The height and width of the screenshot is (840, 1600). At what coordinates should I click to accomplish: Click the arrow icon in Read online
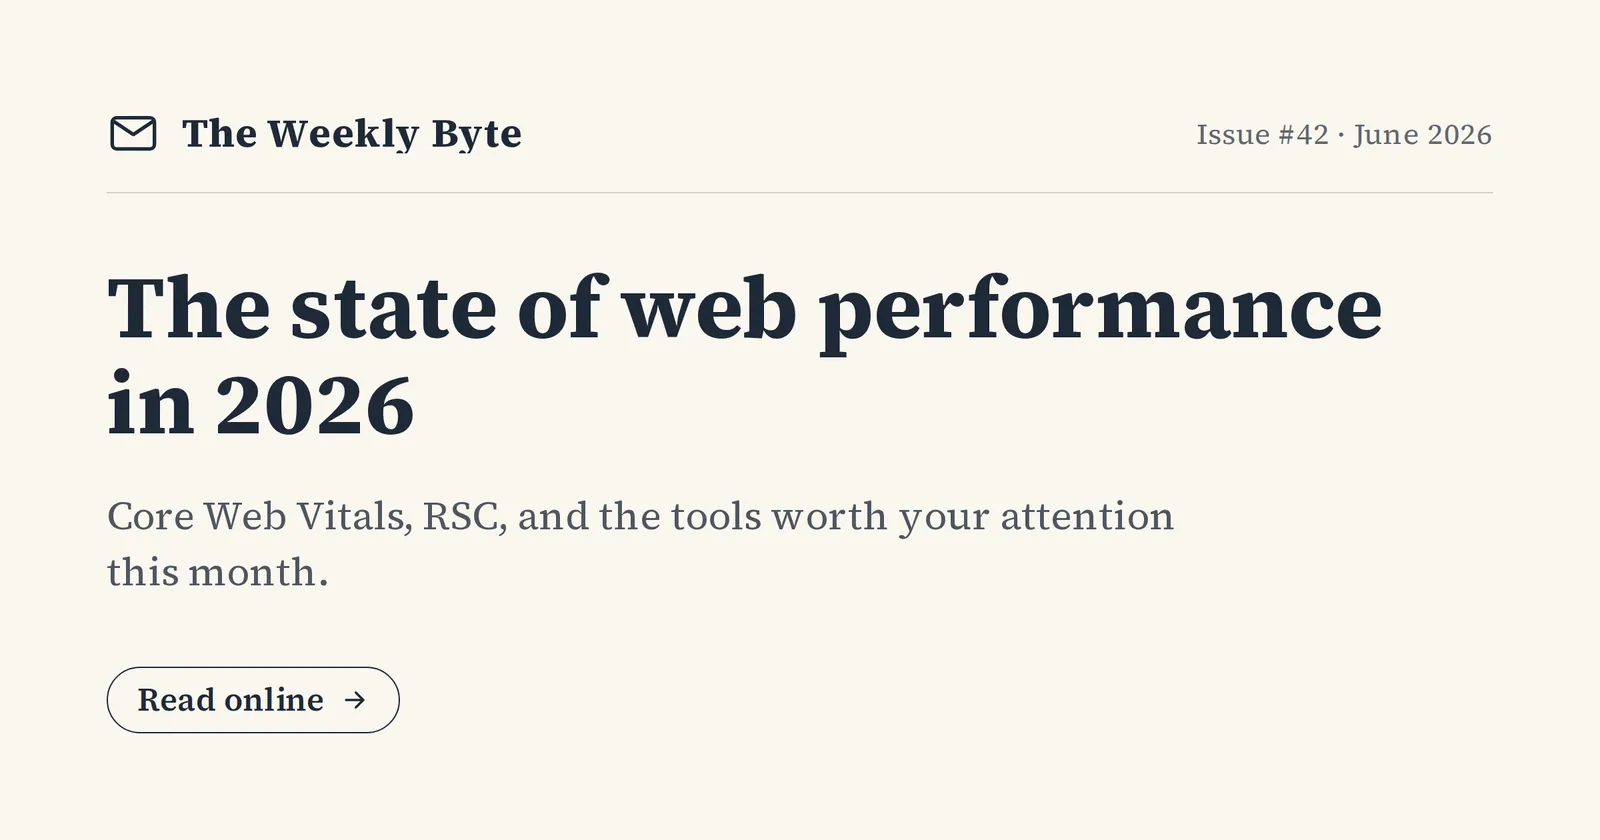355,700
